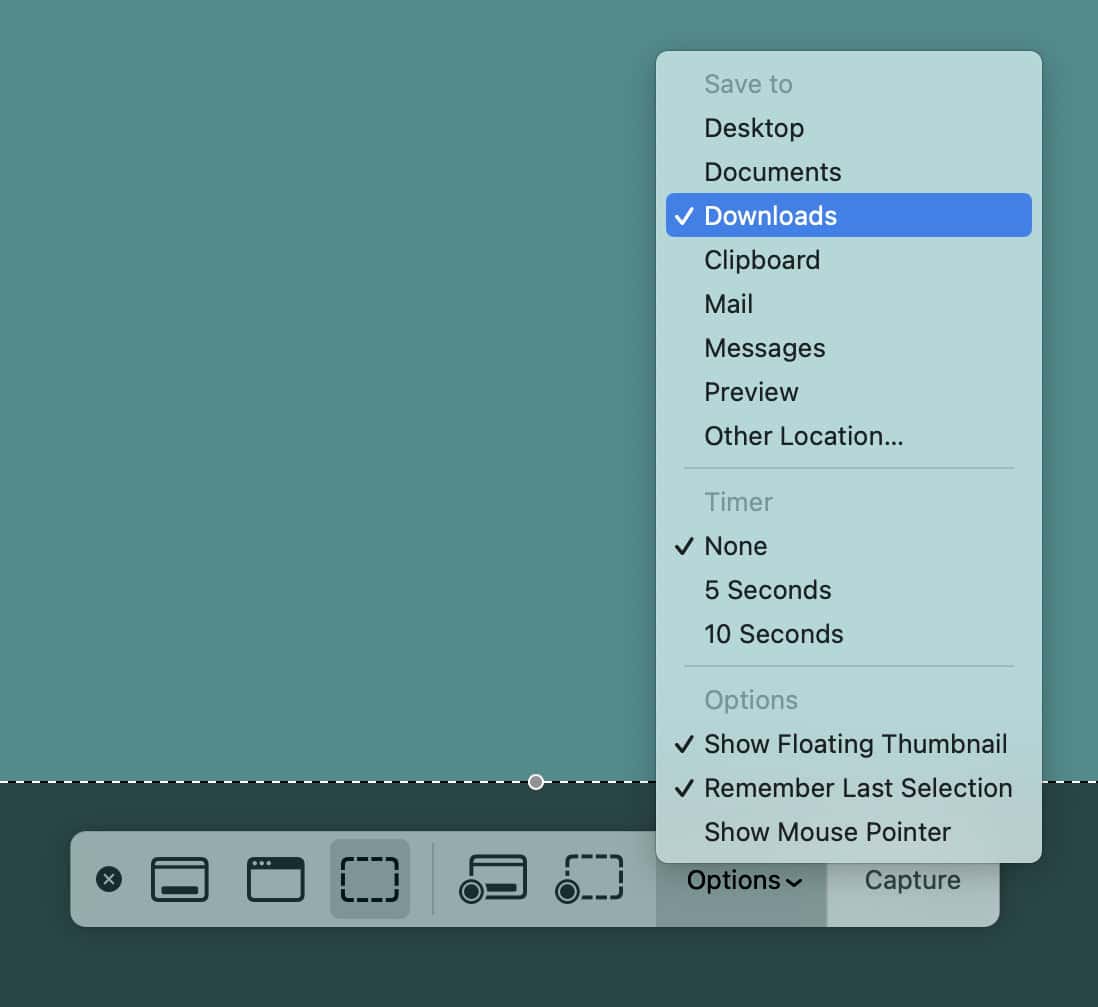Select the Capture Selected Portion tool

tap(369, 879)
